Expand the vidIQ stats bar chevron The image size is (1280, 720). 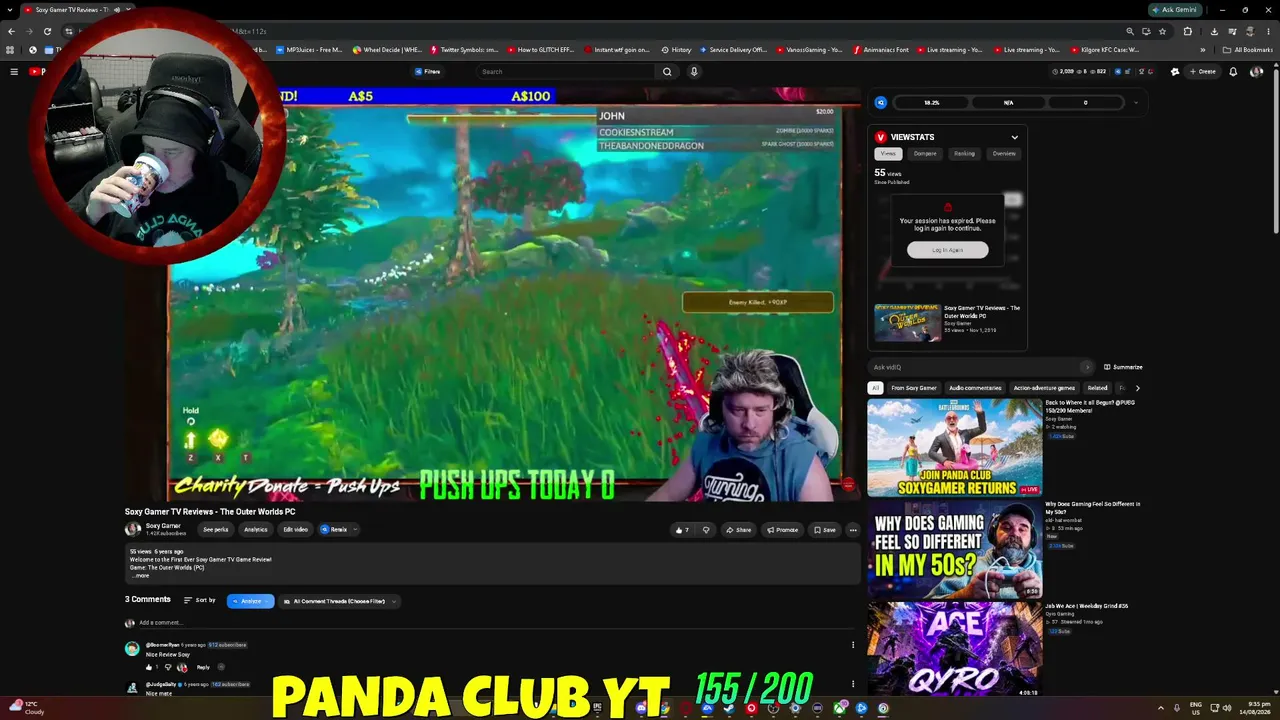point(1136,102)
